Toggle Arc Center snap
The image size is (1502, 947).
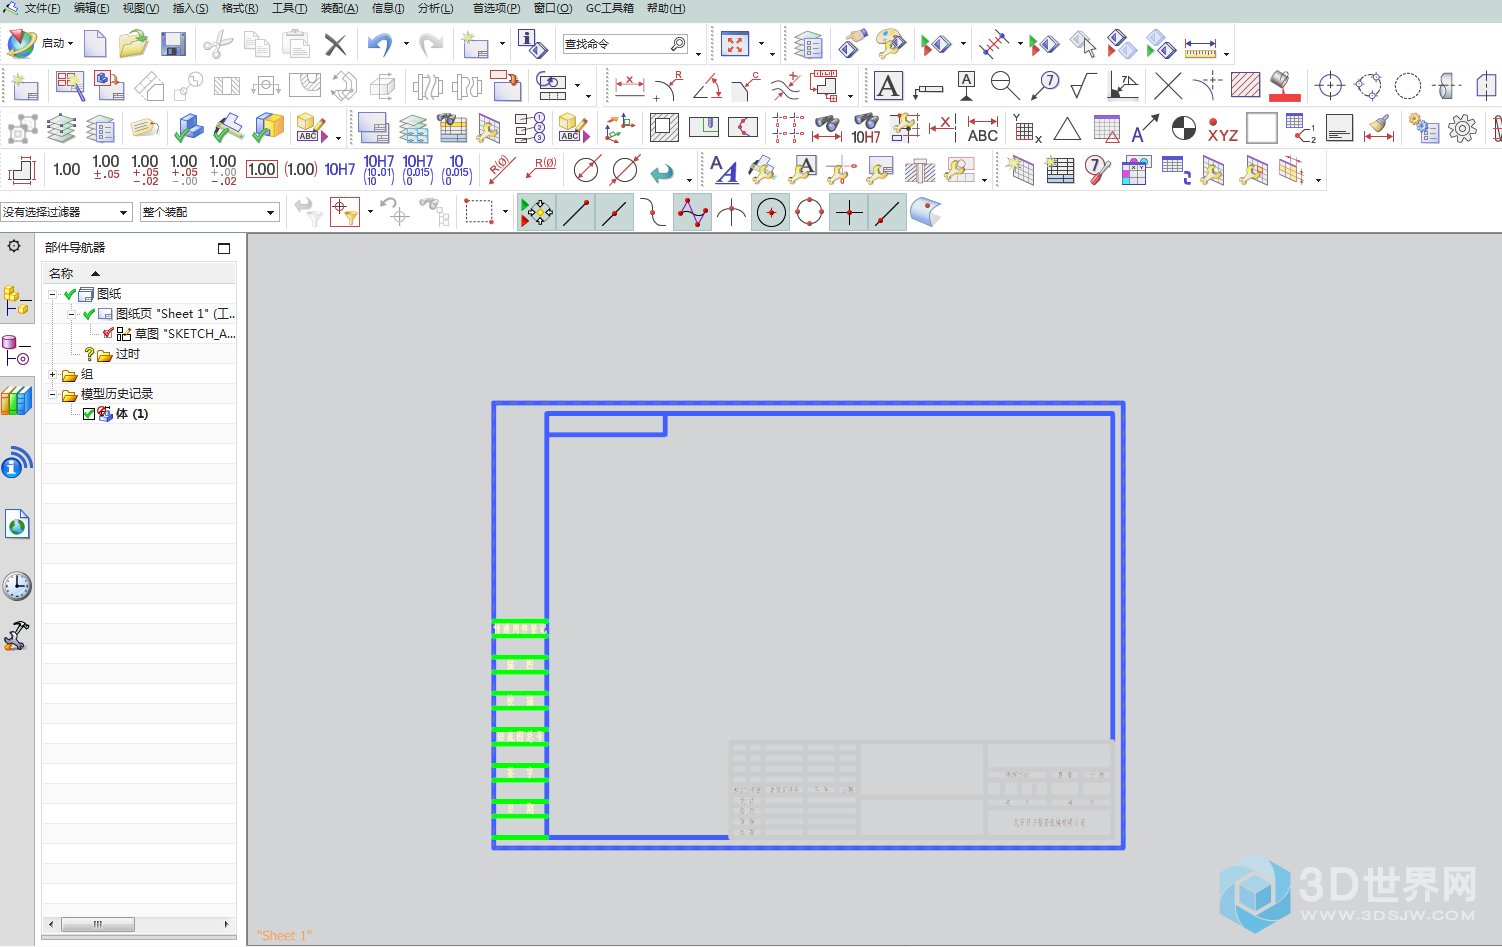771,212
